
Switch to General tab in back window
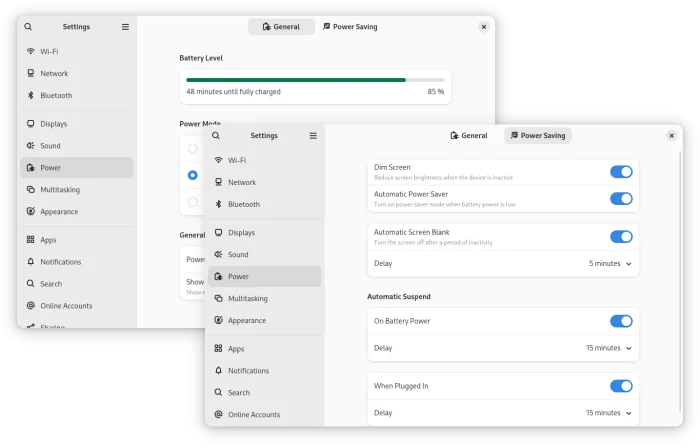(x=281, y=27)
